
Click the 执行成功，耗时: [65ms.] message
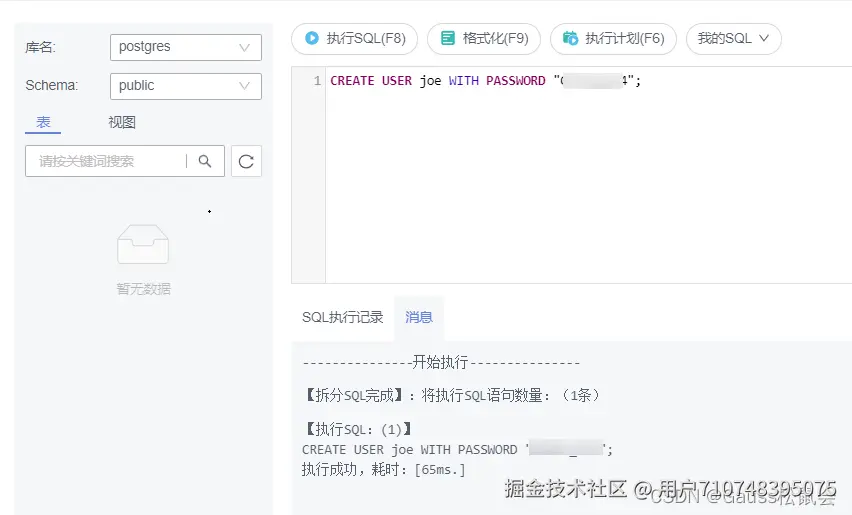(384, 469)
